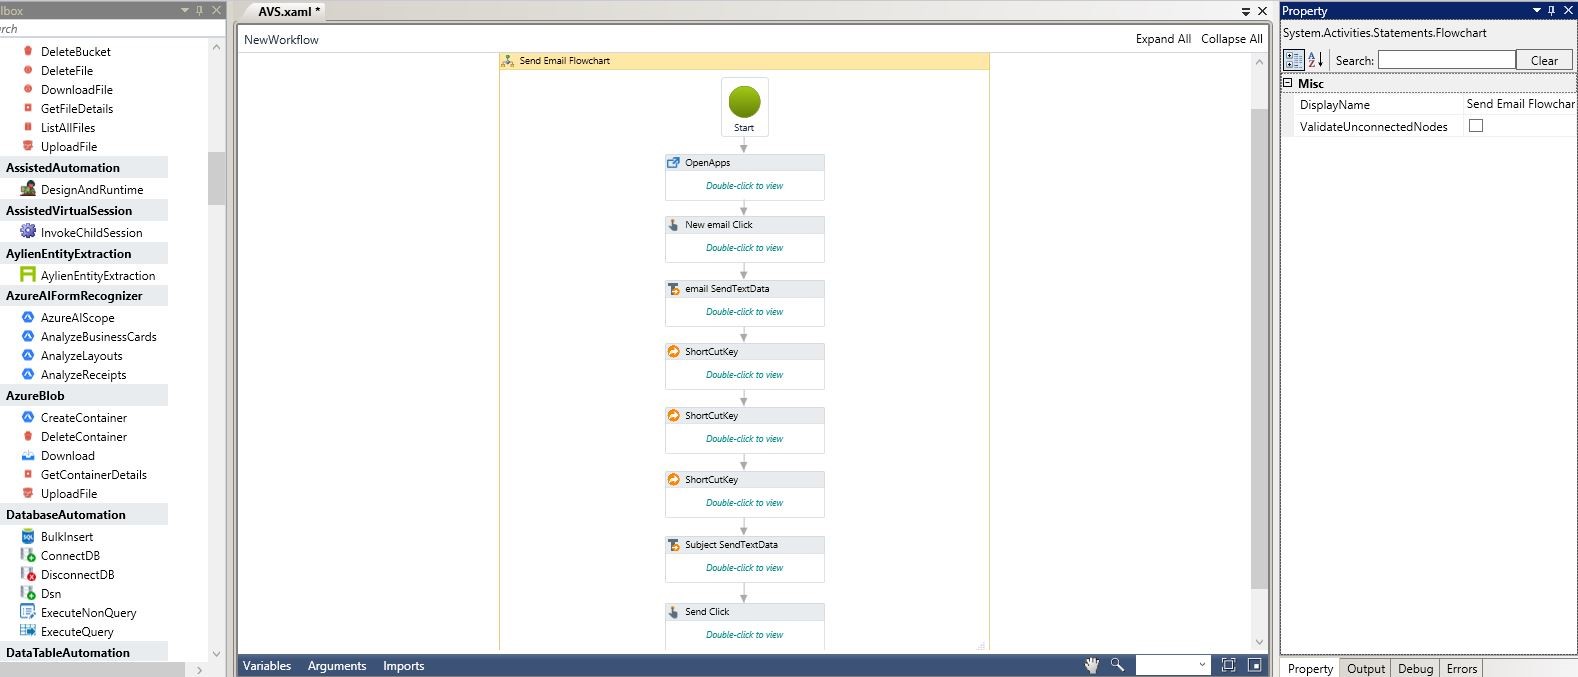Sort properties alphabetically with A-Z icon

pos(1316,60)
